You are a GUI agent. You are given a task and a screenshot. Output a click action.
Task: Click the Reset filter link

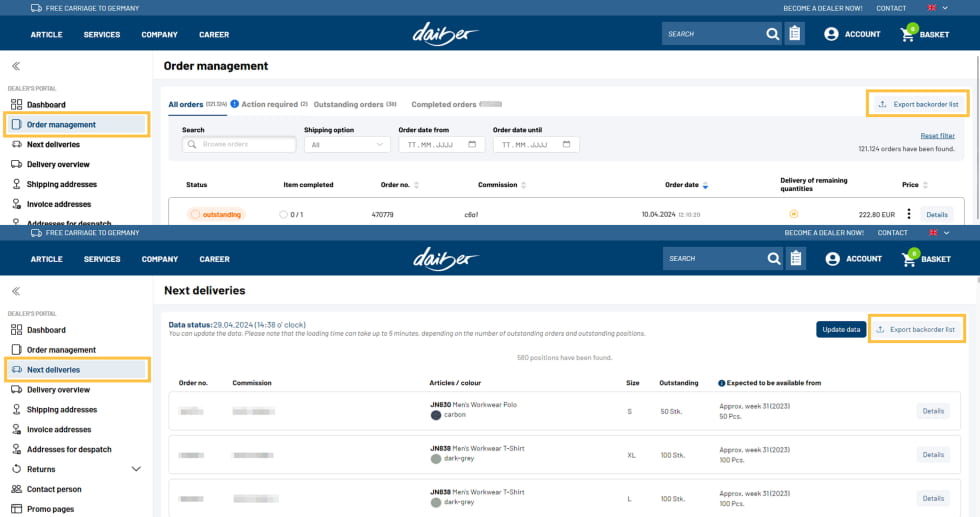pyautogui.click(x=938, y=136)
